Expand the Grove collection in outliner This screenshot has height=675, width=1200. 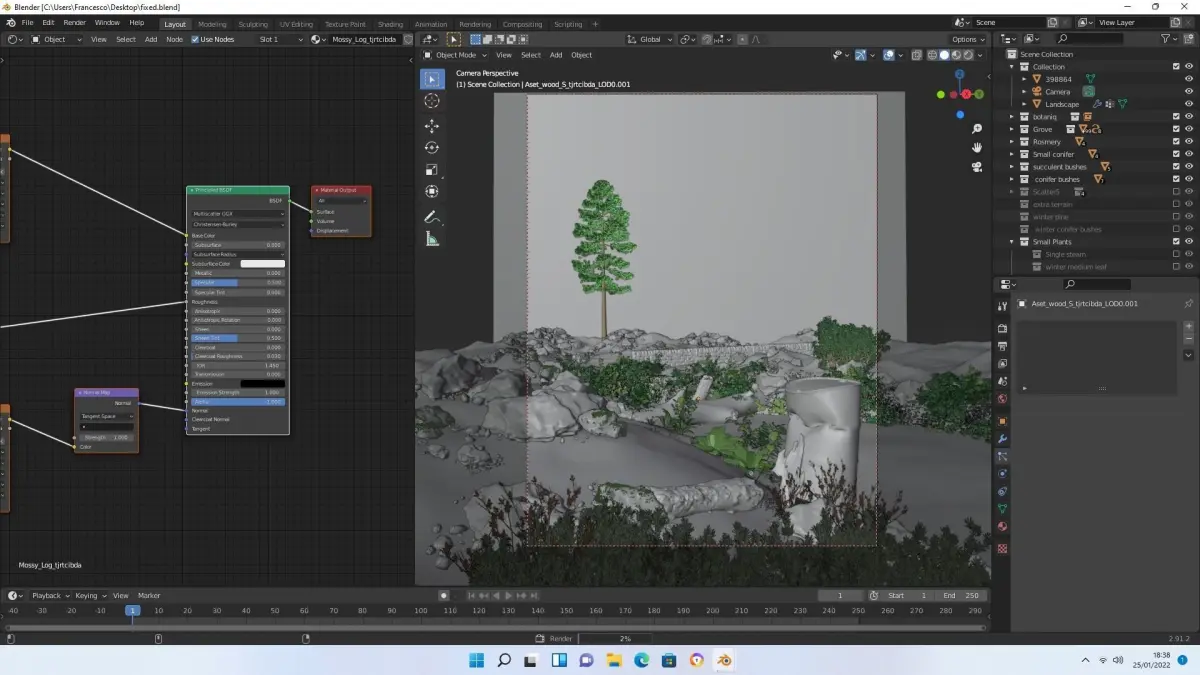tap(1011, 129)
